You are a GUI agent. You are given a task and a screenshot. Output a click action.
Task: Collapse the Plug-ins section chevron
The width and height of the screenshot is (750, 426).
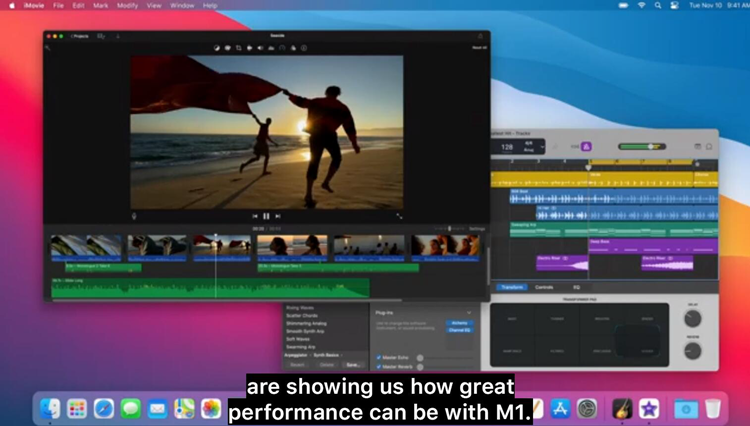tap(469, 313)
